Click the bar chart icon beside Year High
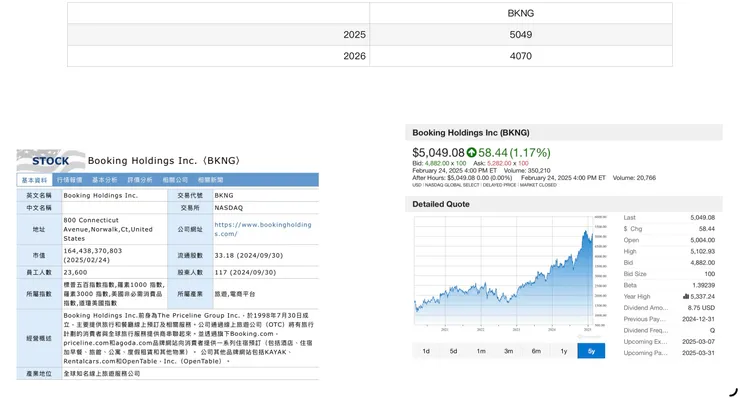Viewport: 740px width, 398px height. click(686, 296)
